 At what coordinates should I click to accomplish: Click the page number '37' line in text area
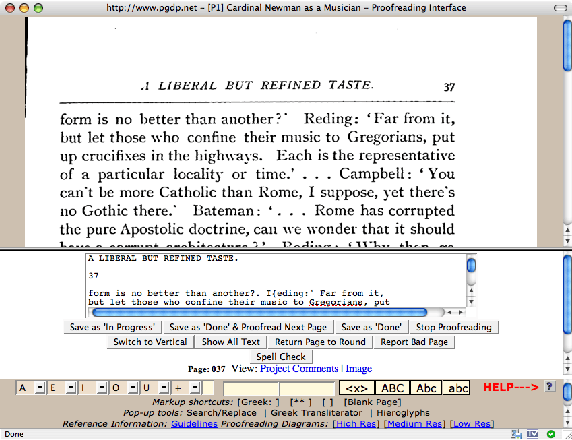pyautogui.click(x=93, y=275)
